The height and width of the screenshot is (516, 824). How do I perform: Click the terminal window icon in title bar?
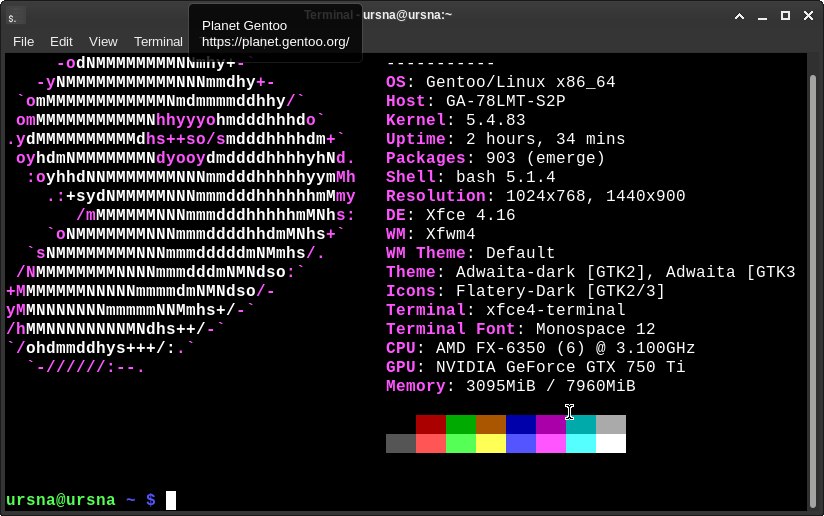[x=14, y=17]
